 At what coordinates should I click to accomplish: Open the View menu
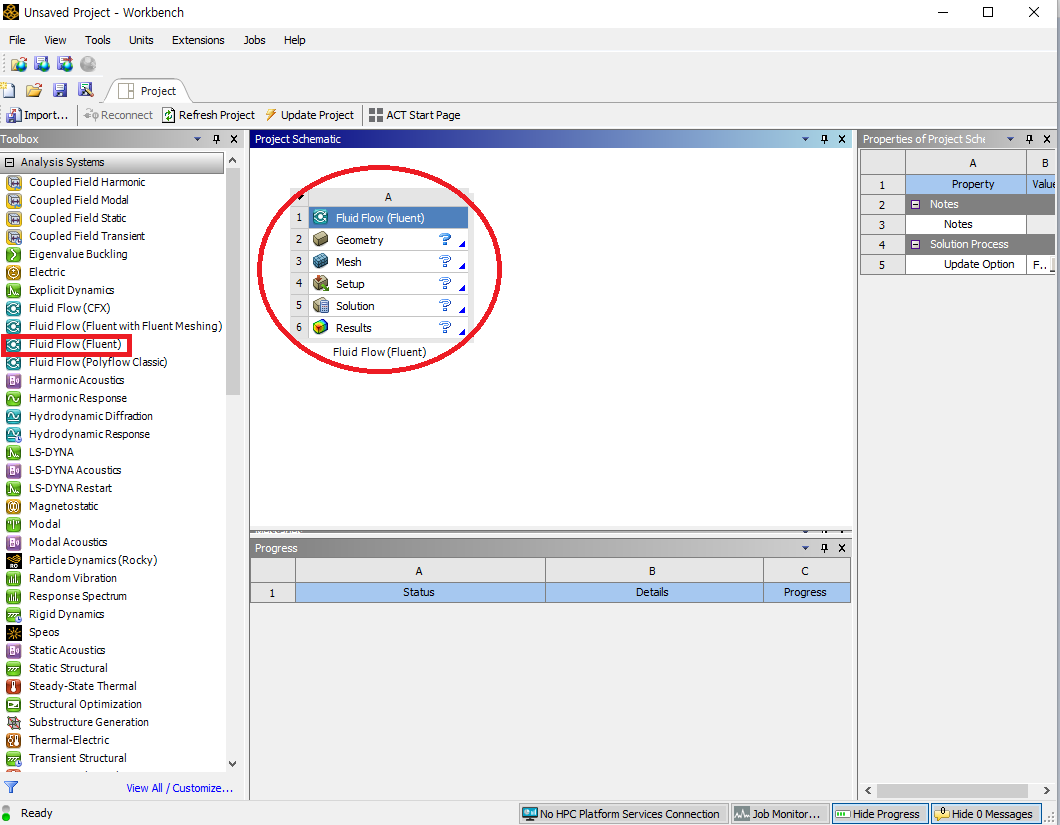click(55, 40)
